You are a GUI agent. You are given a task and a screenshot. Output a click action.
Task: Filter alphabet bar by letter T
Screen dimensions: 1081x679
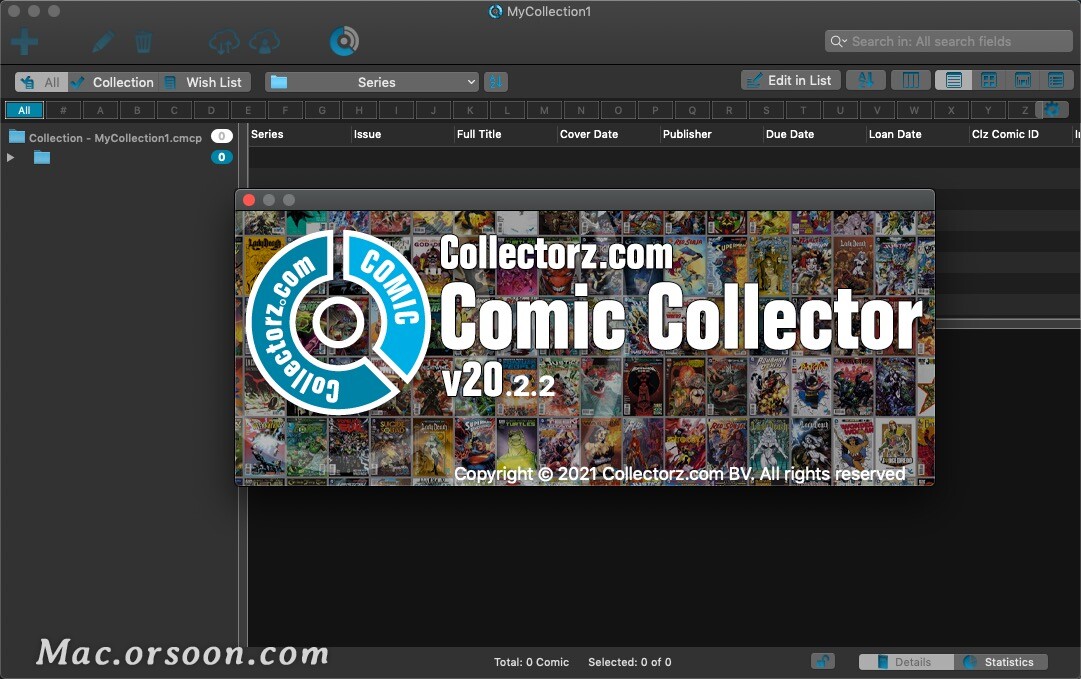pyautogui.click(x=803, y=110)
